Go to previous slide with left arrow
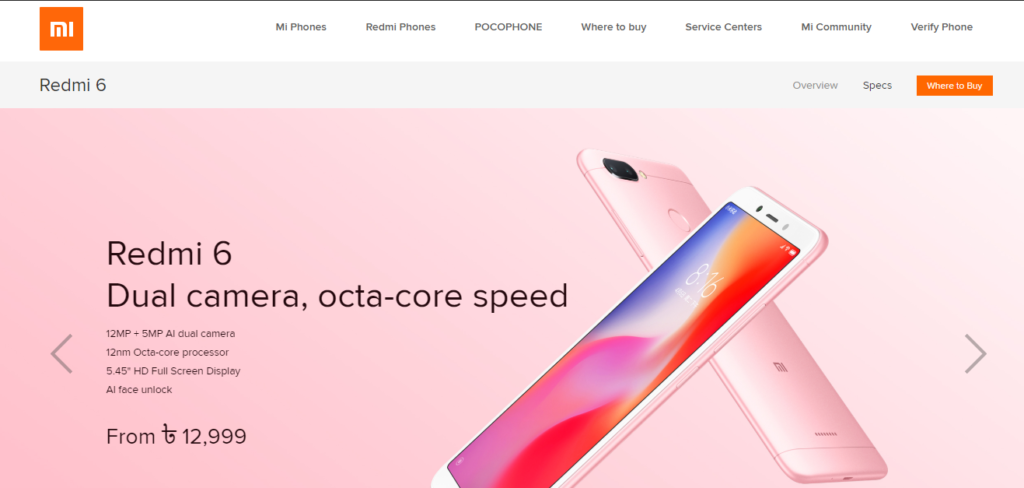The height and width of the screenshot is (488, 1024). [61, 353]
